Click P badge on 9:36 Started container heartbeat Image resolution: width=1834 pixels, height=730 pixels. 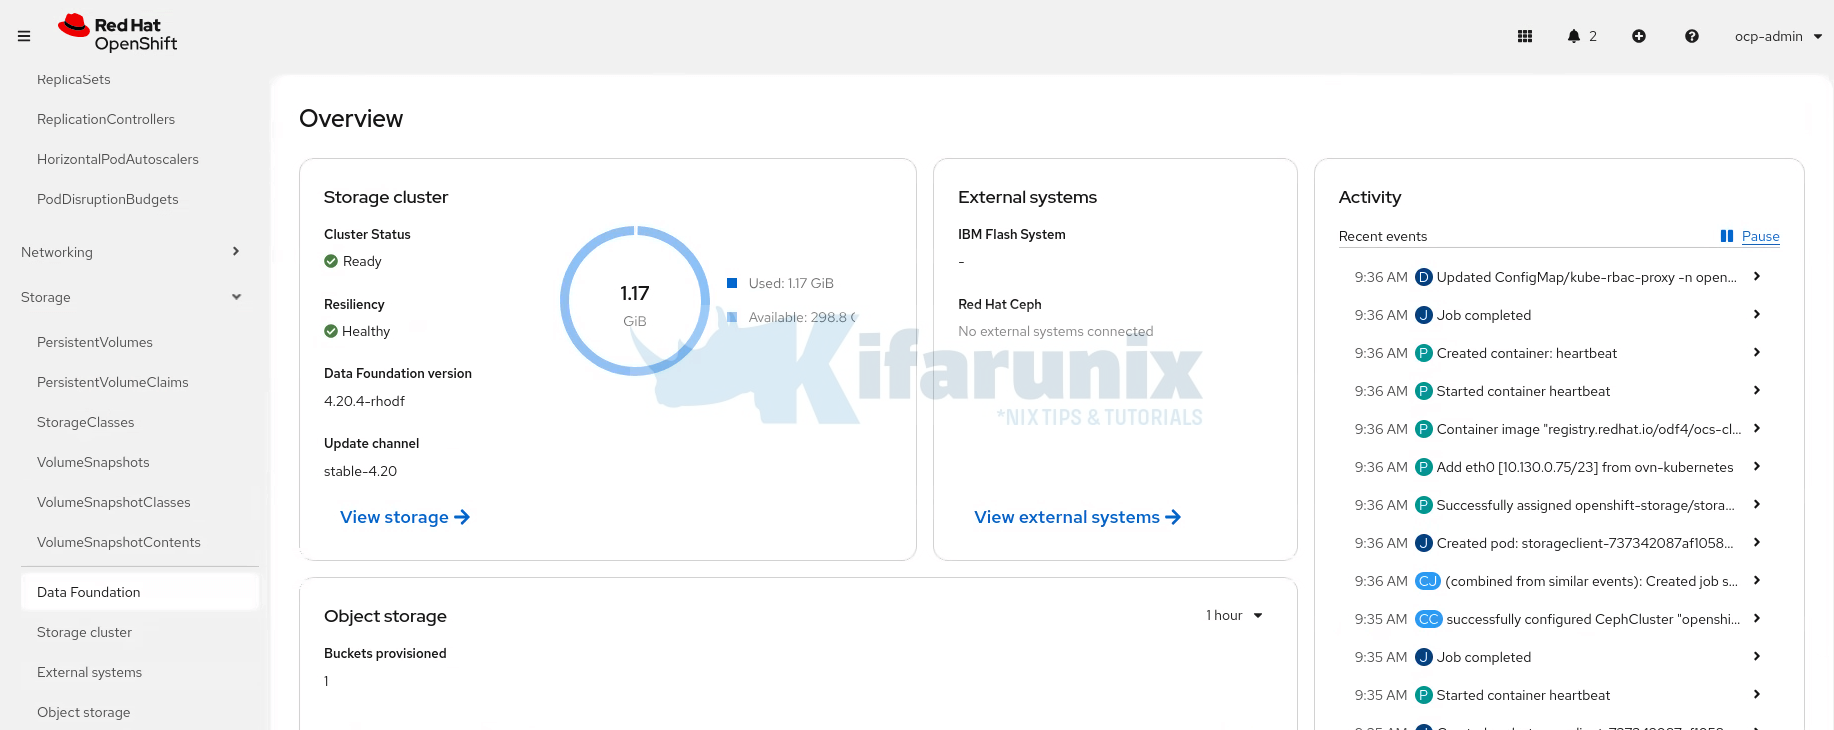coord(1424,391)
